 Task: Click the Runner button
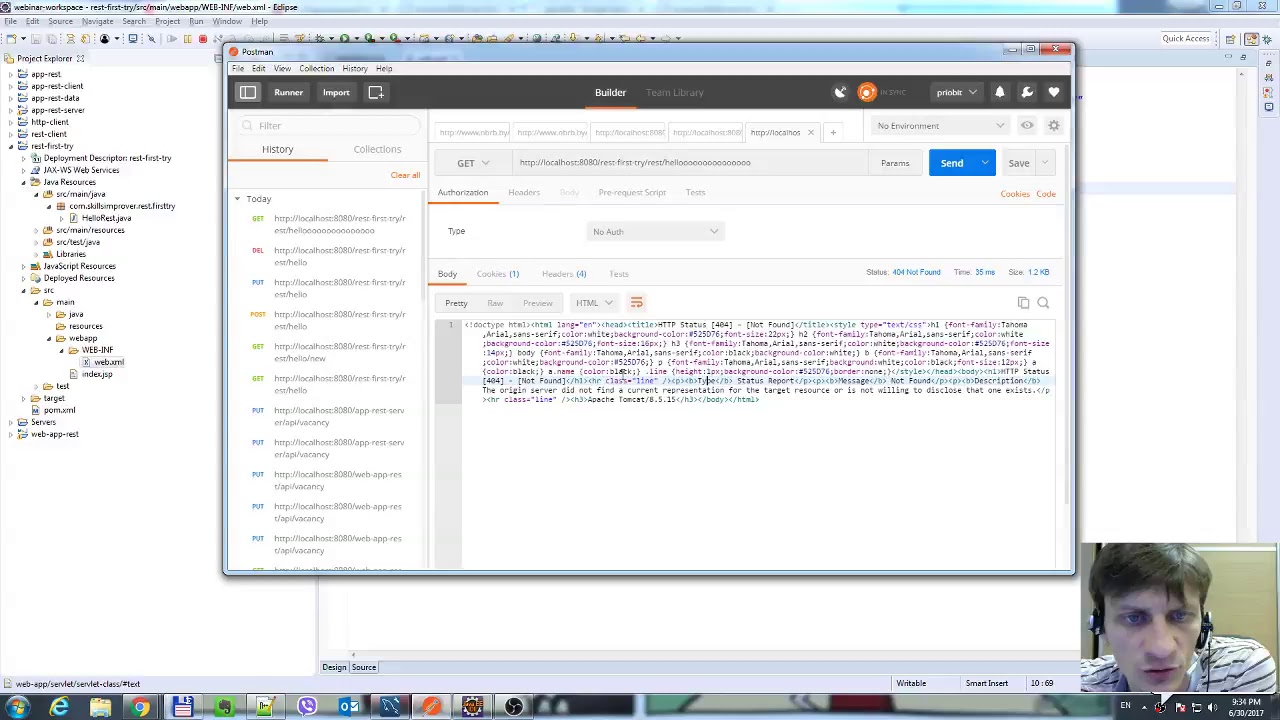[x=289, y=92]
